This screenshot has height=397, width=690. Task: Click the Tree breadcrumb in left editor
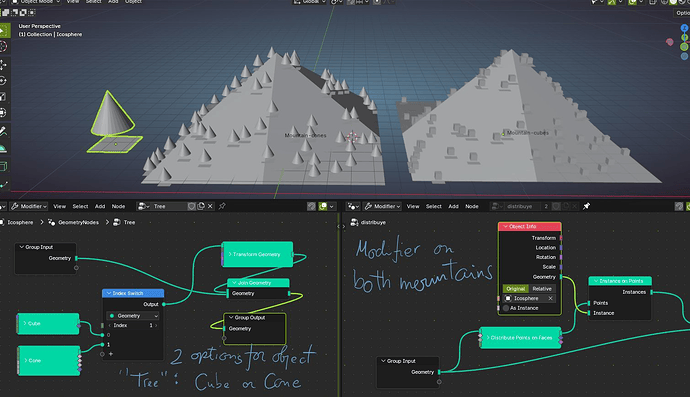click(x=129, y=222)
